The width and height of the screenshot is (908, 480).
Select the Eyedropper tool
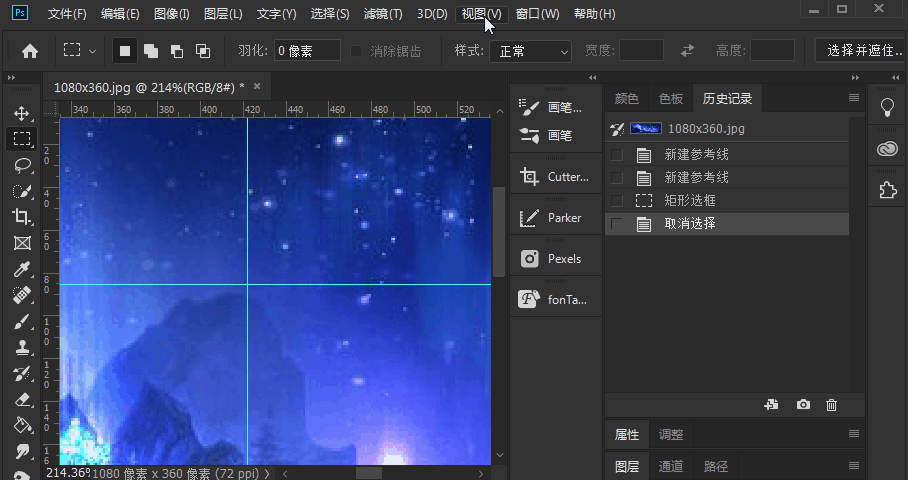[x=22, y=269]
